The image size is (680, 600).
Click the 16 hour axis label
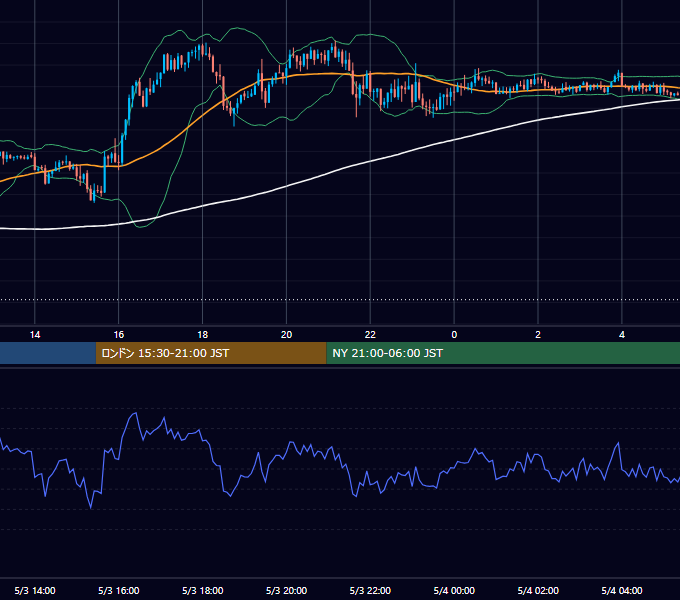coord(118,335)
